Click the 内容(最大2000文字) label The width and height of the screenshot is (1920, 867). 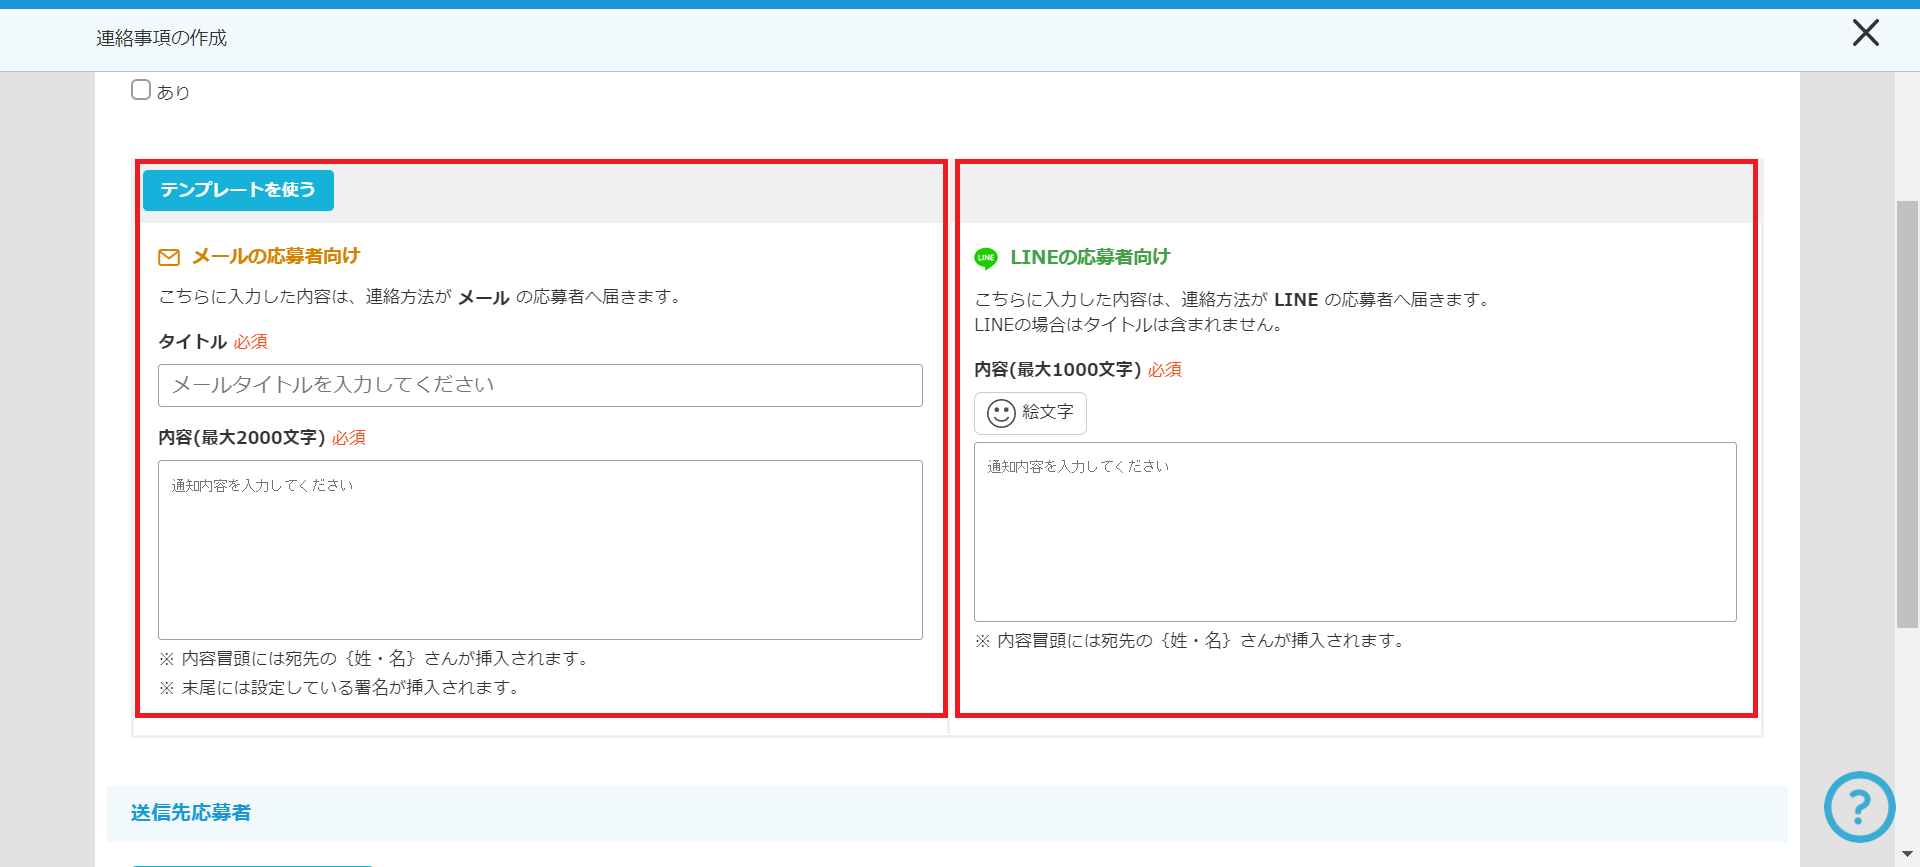click(x=241, y=438)
